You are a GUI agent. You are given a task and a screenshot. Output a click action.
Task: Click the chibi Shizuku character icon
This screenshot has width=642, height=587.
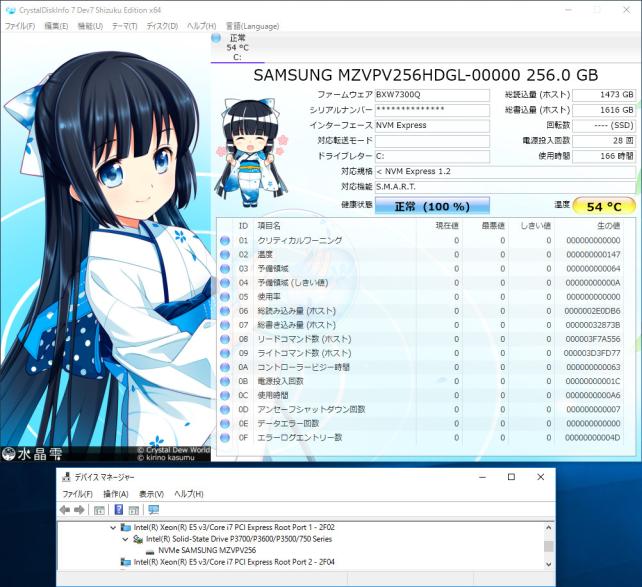tap(253, 154)
